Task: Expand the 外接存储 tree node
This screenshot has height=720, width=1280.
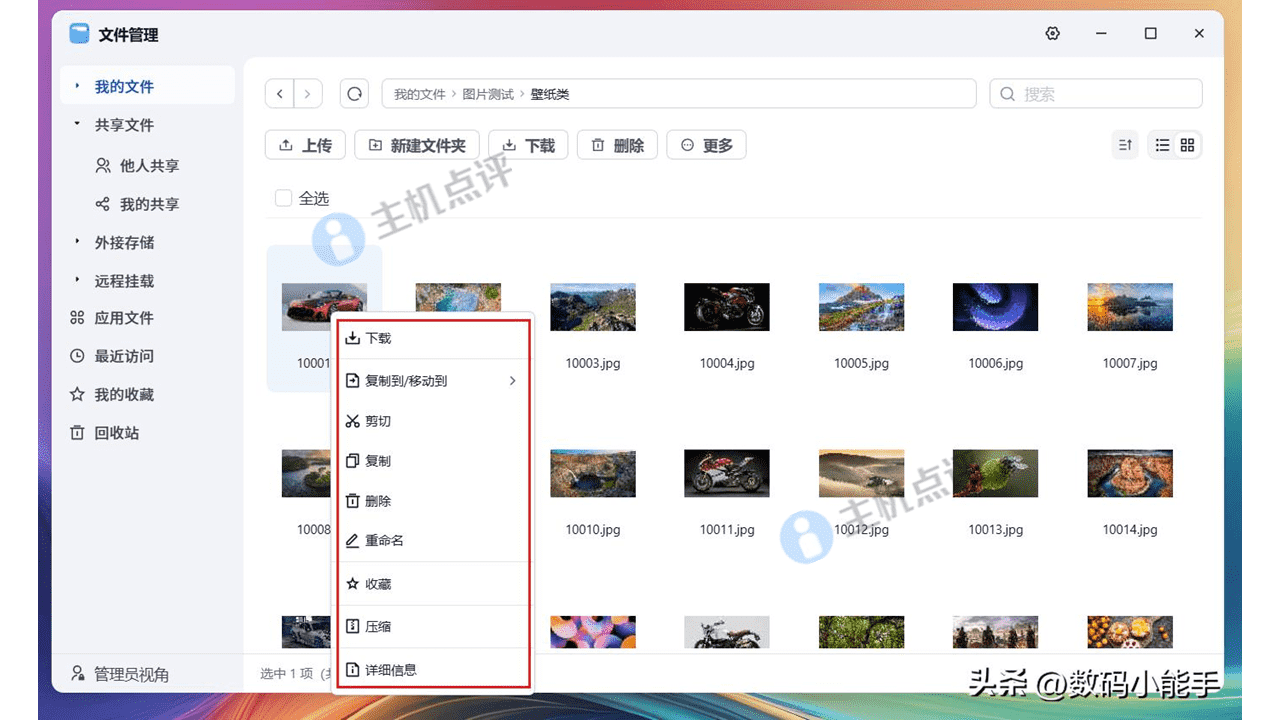Action: [78, 242]
